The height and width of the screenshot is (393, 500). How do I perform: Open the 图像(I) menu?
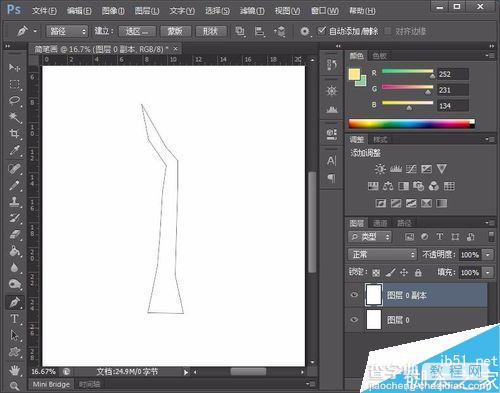point(113,11)
